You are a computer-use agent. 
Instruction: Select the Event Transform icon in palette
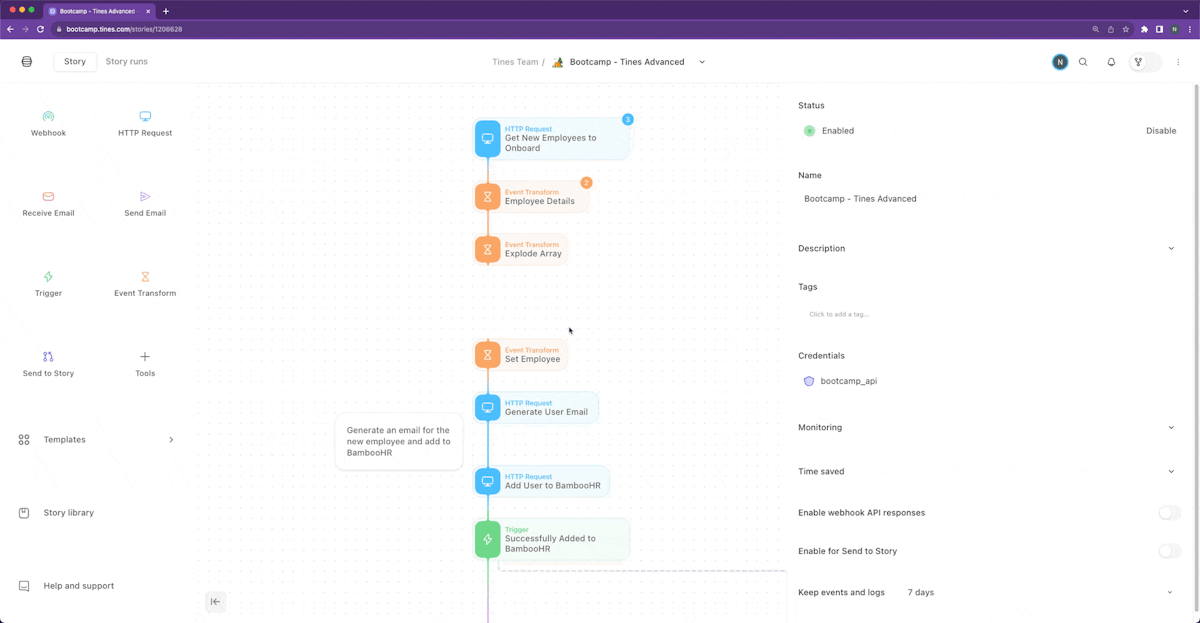pyautogui.click(x=145, y=277)
